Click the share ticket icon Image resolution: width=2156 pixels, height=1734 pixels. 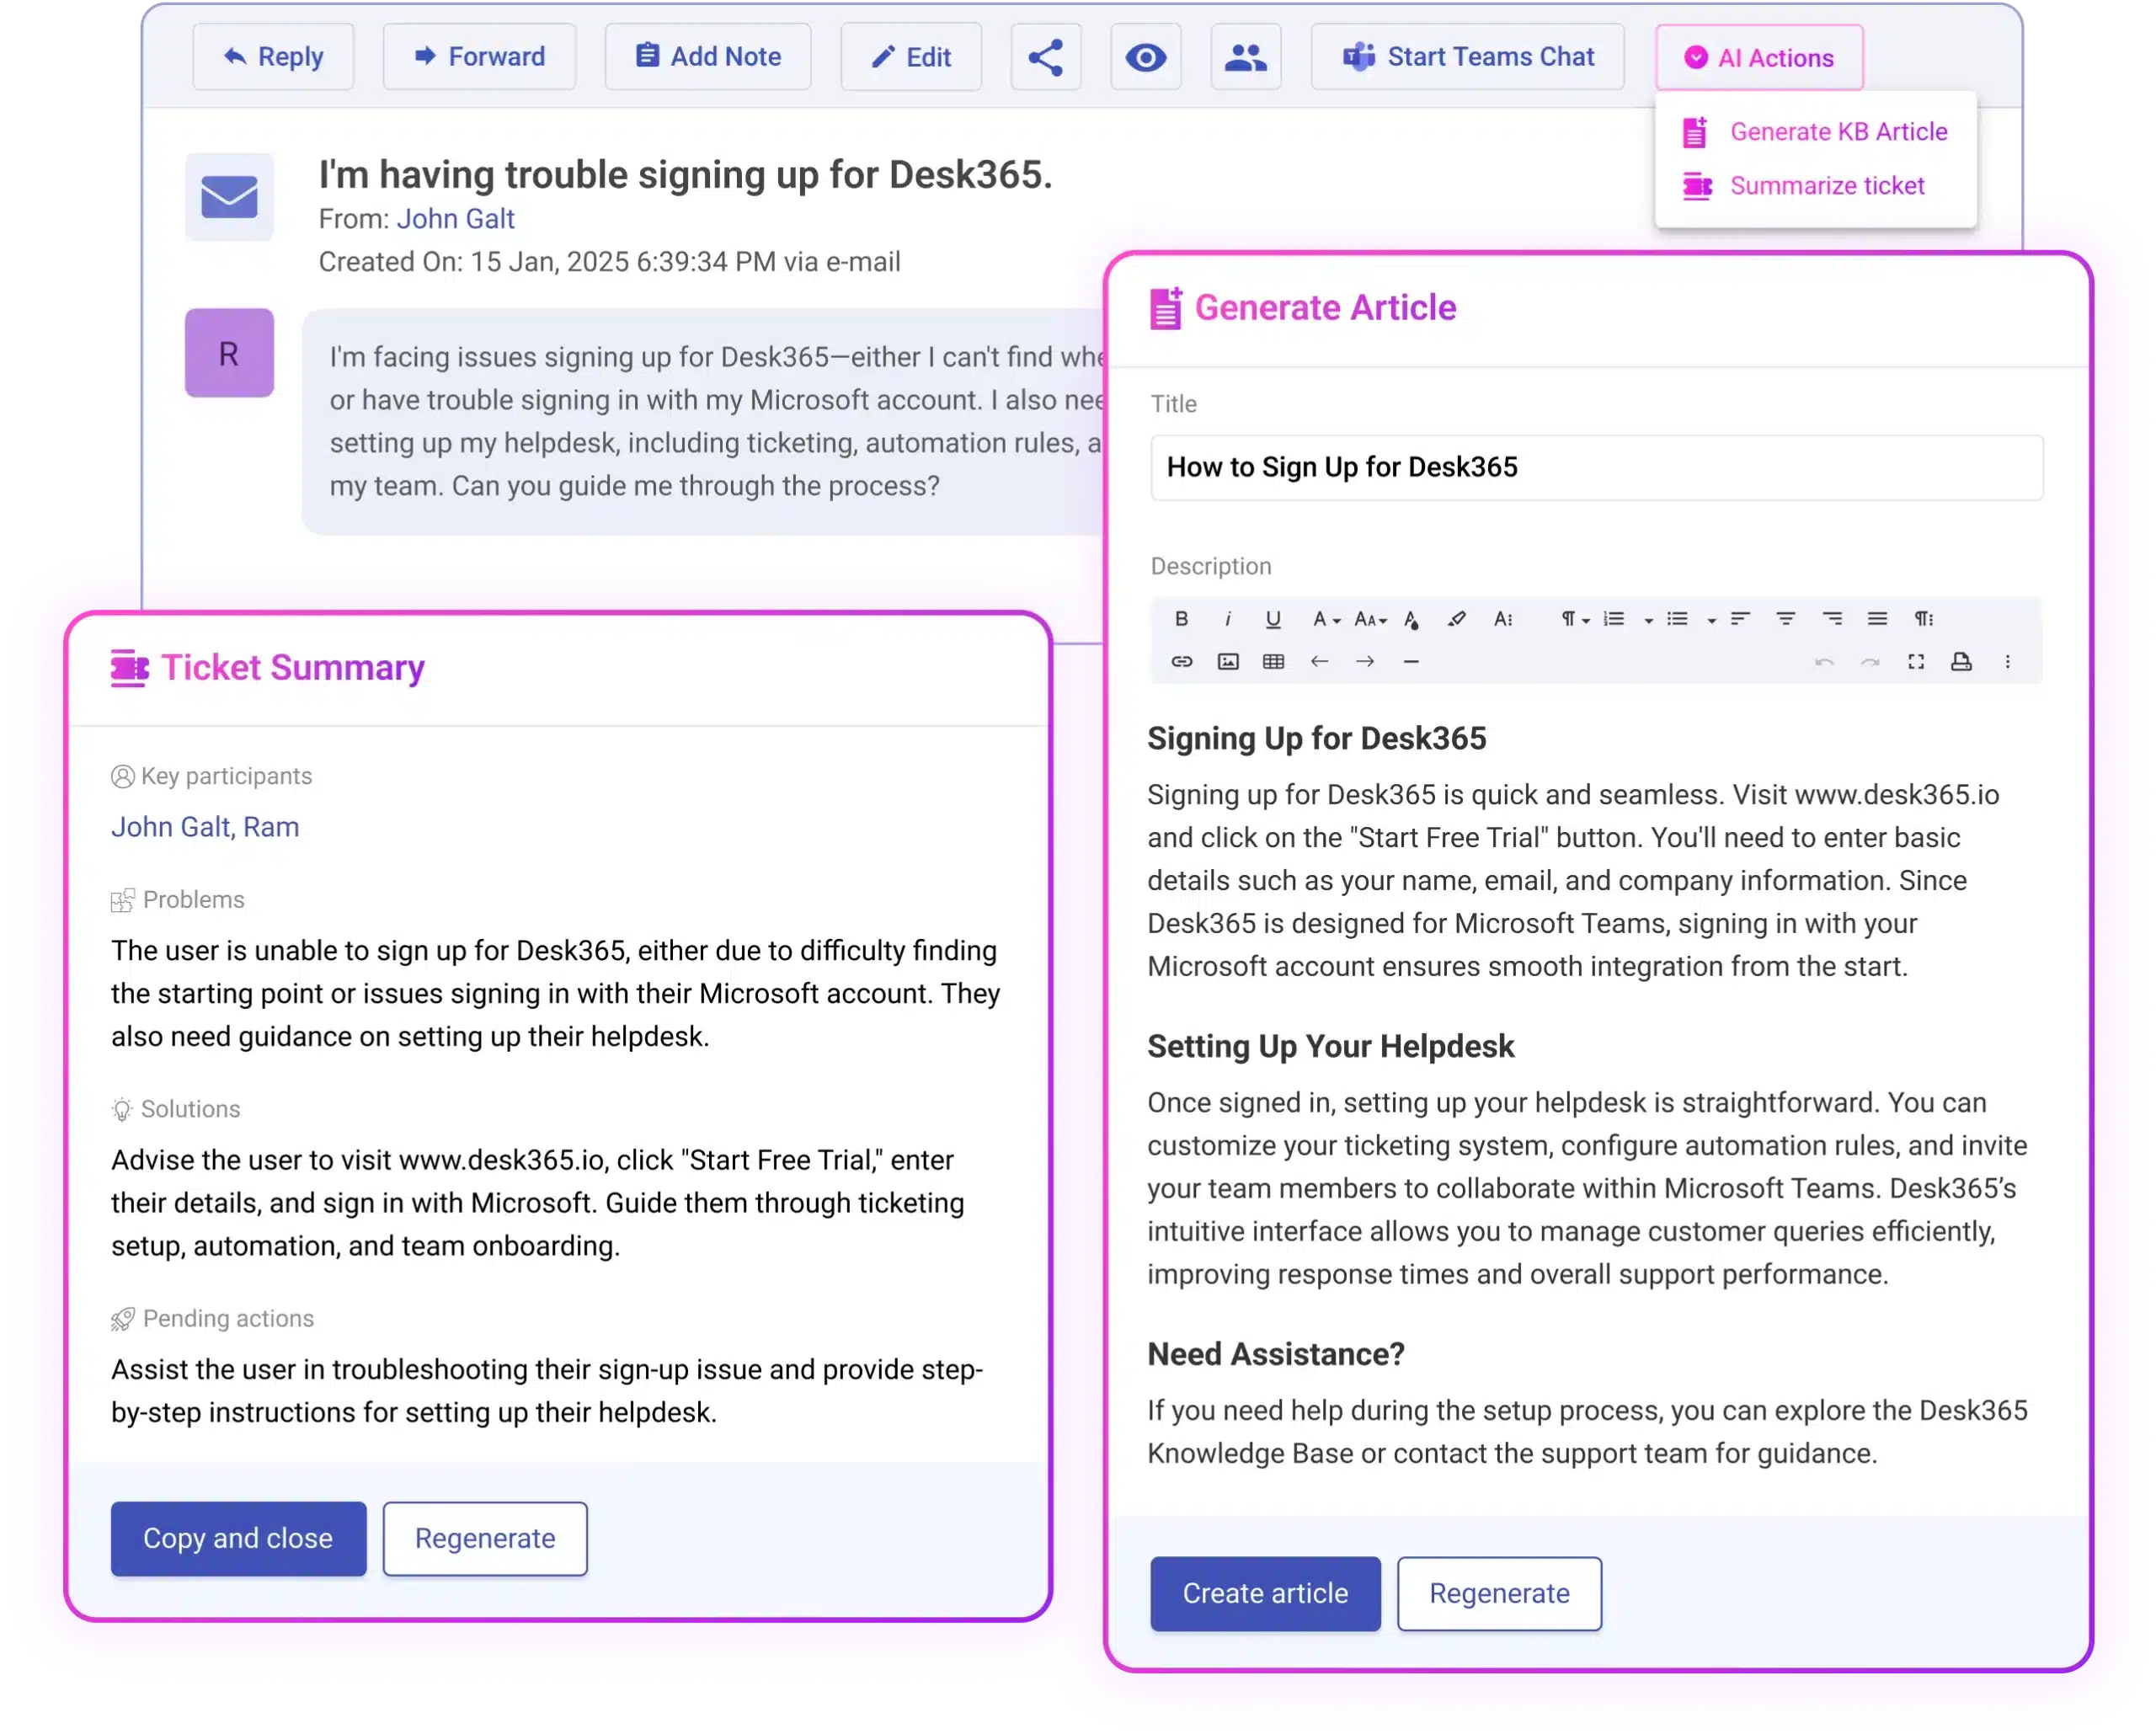pyautogui.click(x=1045, y=57)
